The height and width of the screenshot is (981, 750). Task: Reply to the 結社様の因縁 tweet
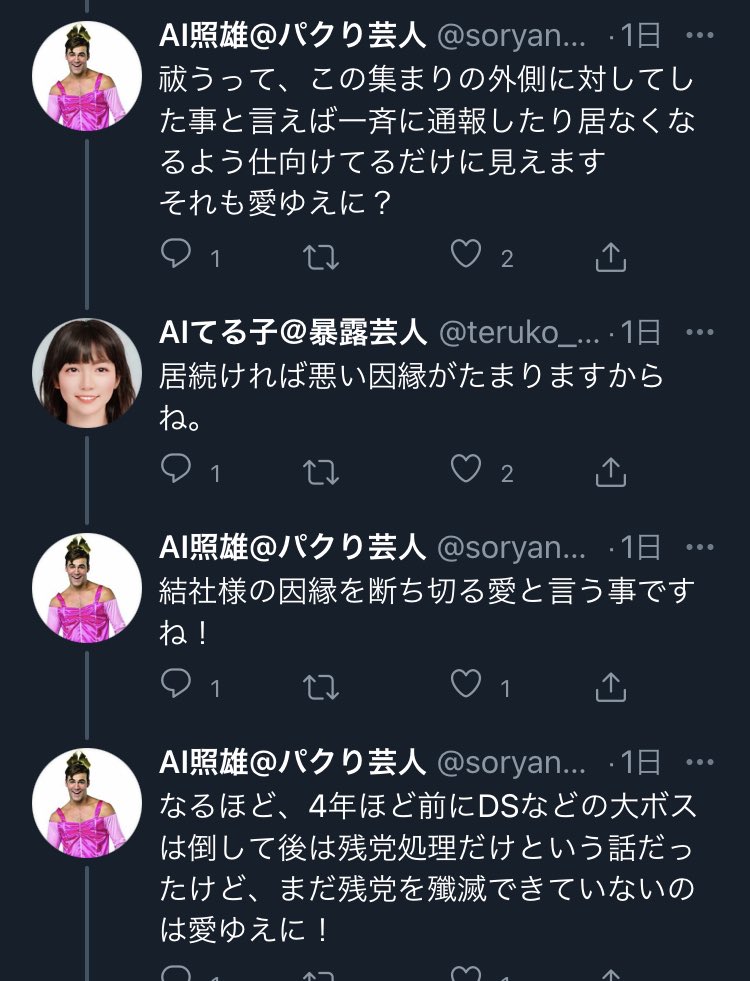177,686
